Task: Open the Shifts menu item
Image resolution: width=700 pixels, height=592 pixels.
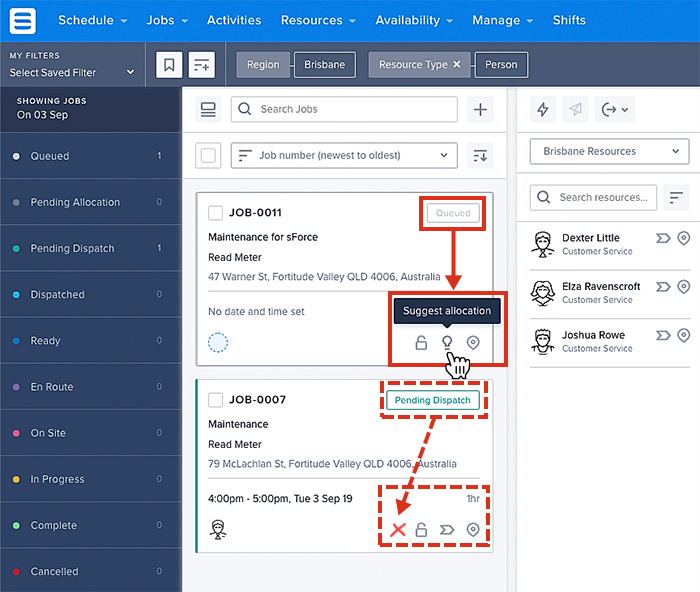Action: pos(570,20)
